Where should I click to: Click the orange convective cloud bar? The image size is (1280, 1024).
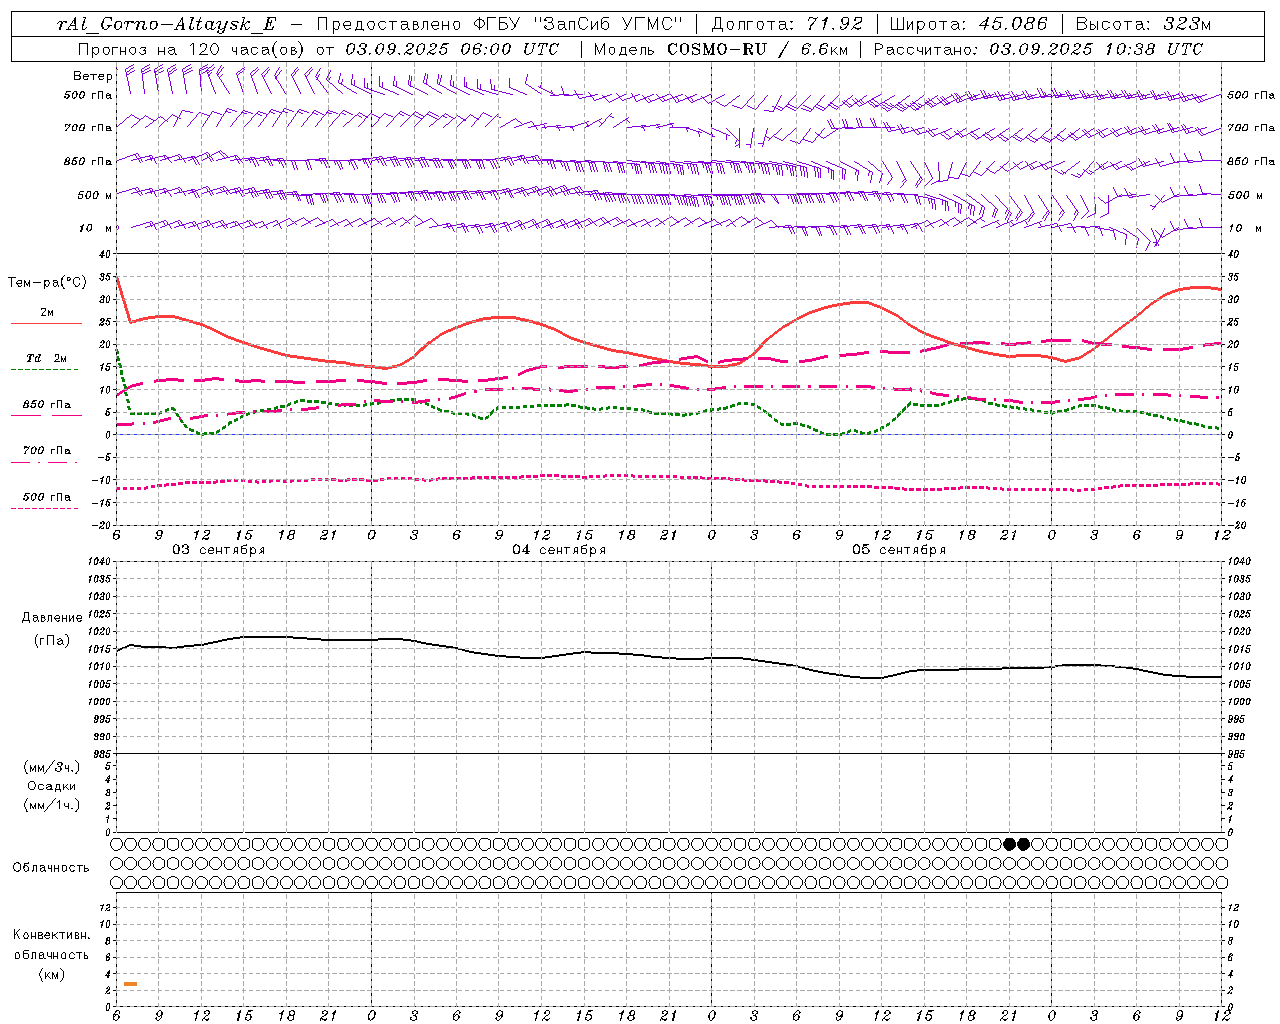click(131, 984)
